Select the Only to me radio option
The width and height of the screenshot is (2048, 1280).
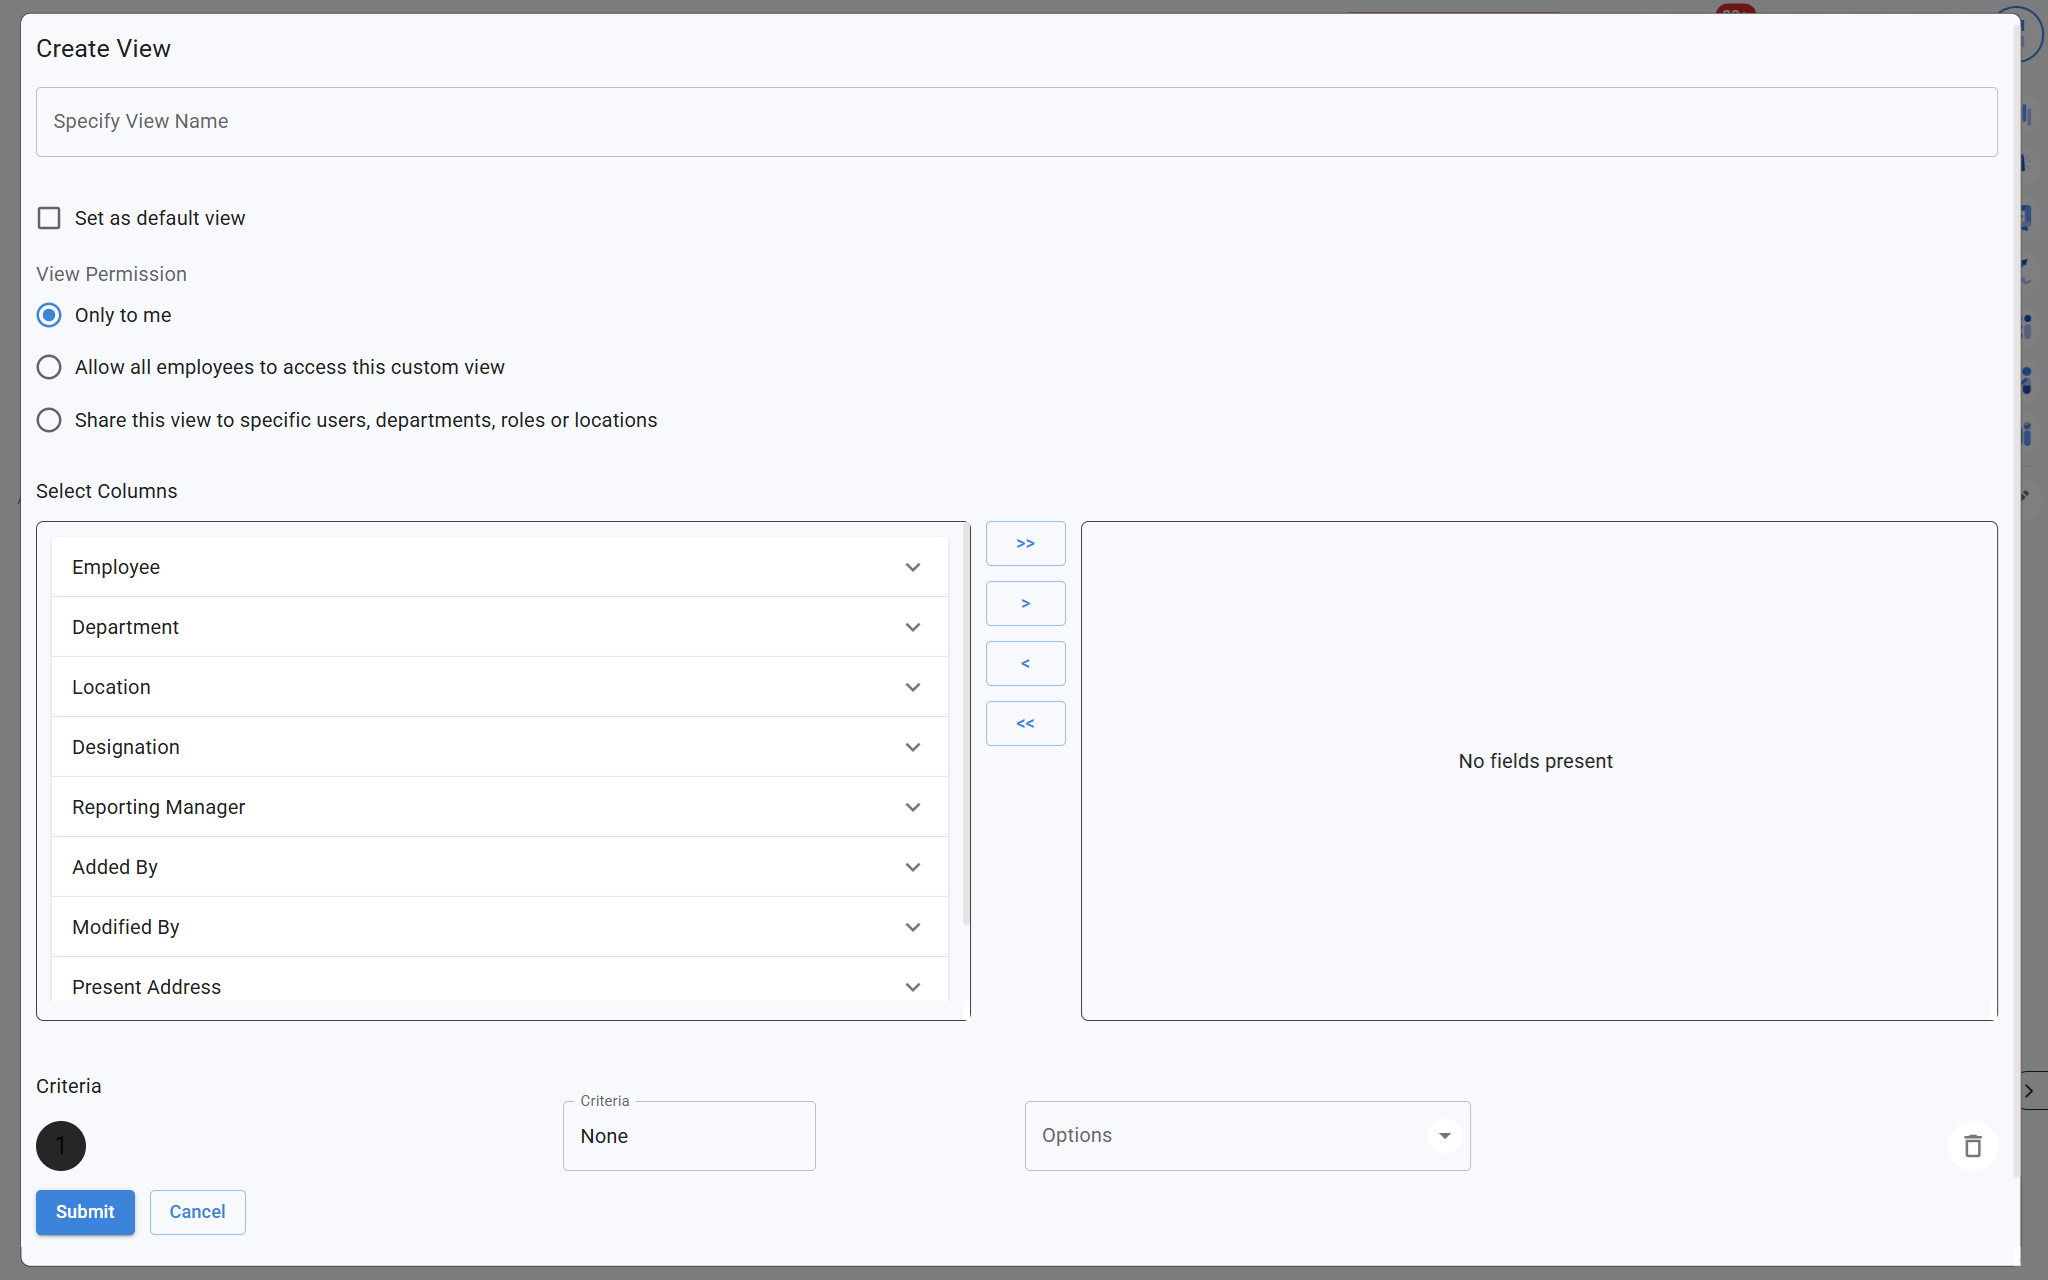pos(49,315)
